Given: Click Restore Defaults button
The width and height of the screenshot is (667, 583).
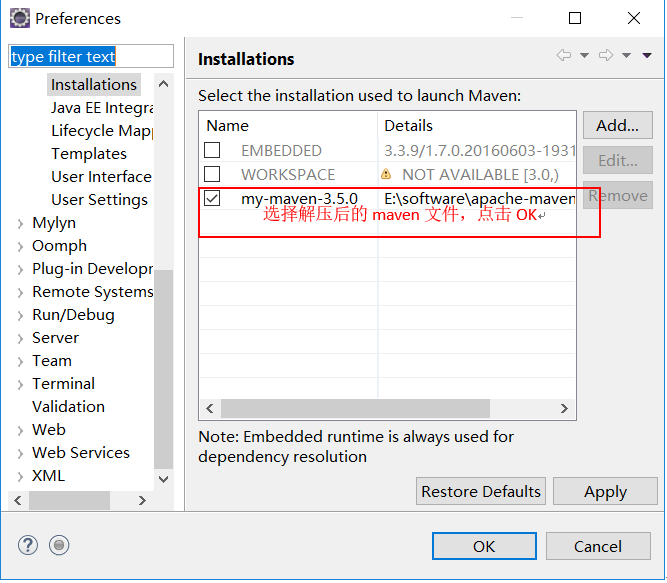Looking at the screenshot, I should click(x=481, y=492).
